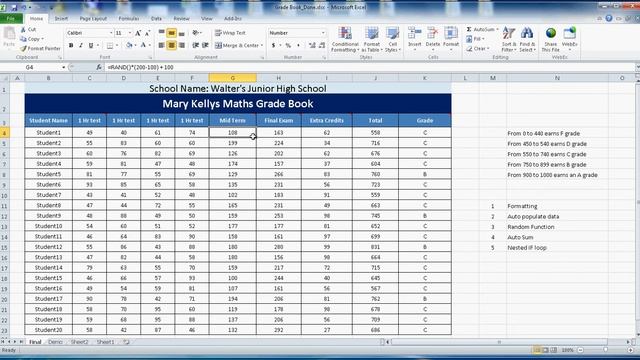Switch to the Insert ribbon tab
The image size is (640, 360).
pos(61,18)
